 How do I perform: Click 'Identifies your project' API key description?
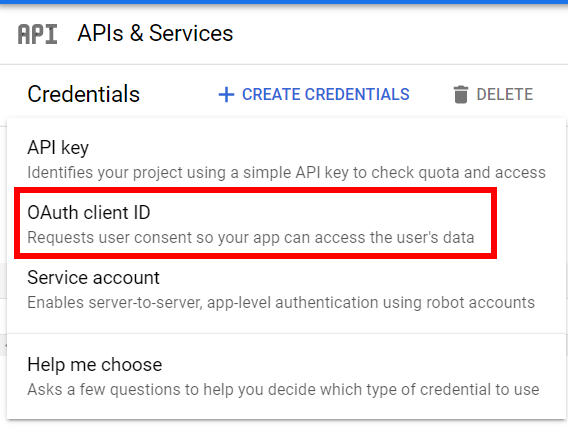(x=286, y=173)
